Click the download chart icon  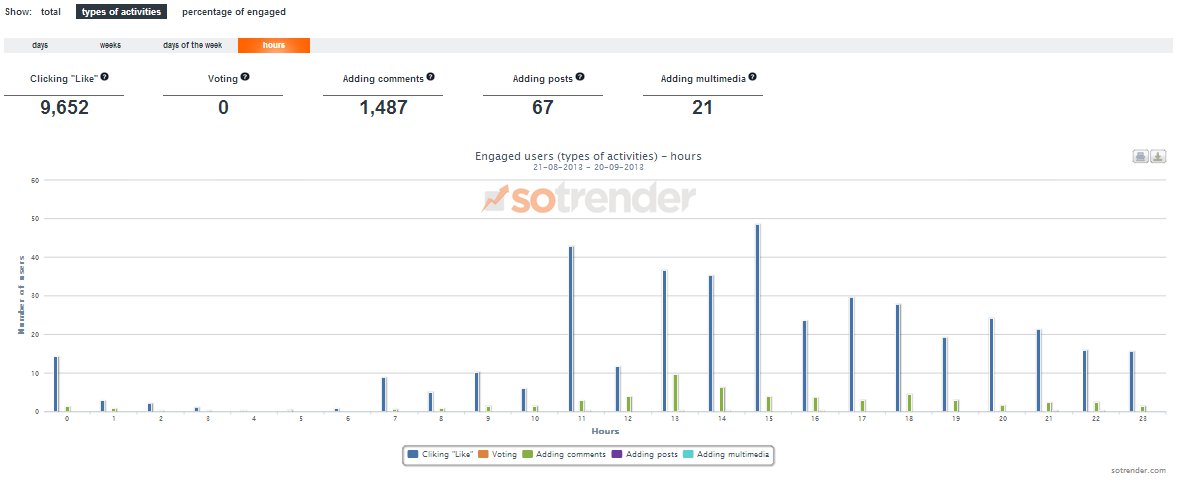tap(1158, 156)
